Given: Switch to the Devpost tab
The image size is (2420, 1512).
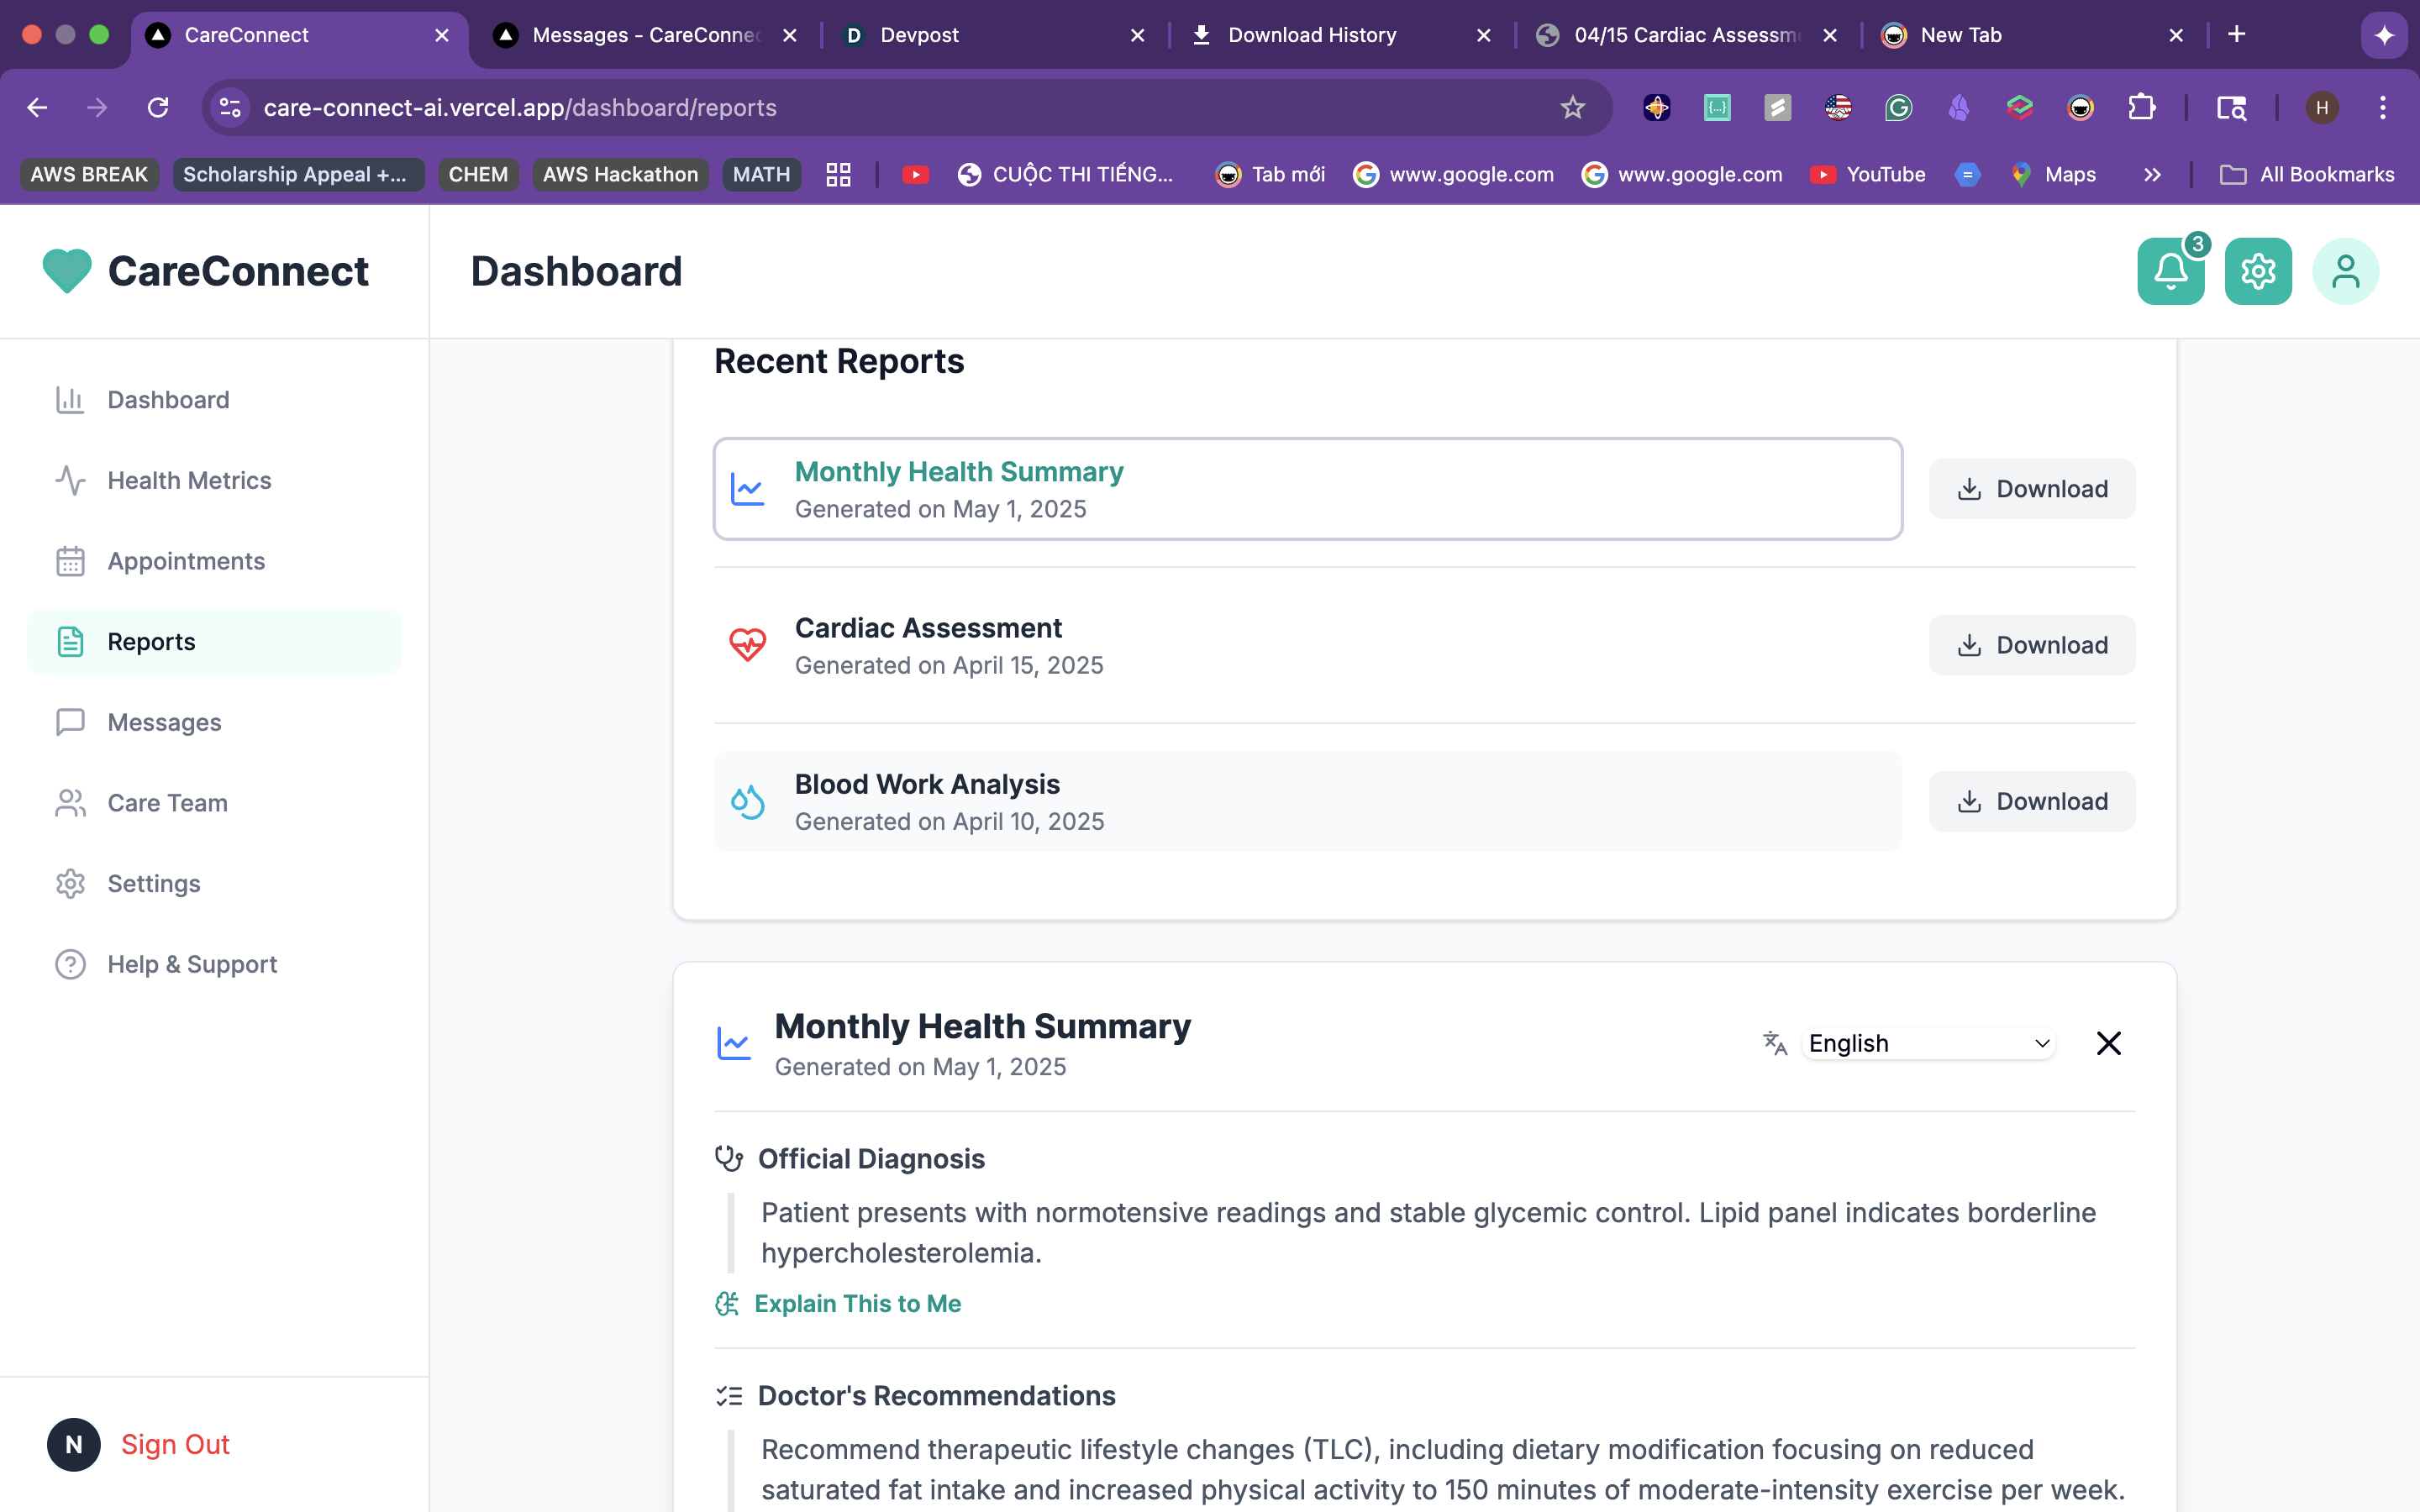Looking at the screenshot, I should click(x=919, y=35).
